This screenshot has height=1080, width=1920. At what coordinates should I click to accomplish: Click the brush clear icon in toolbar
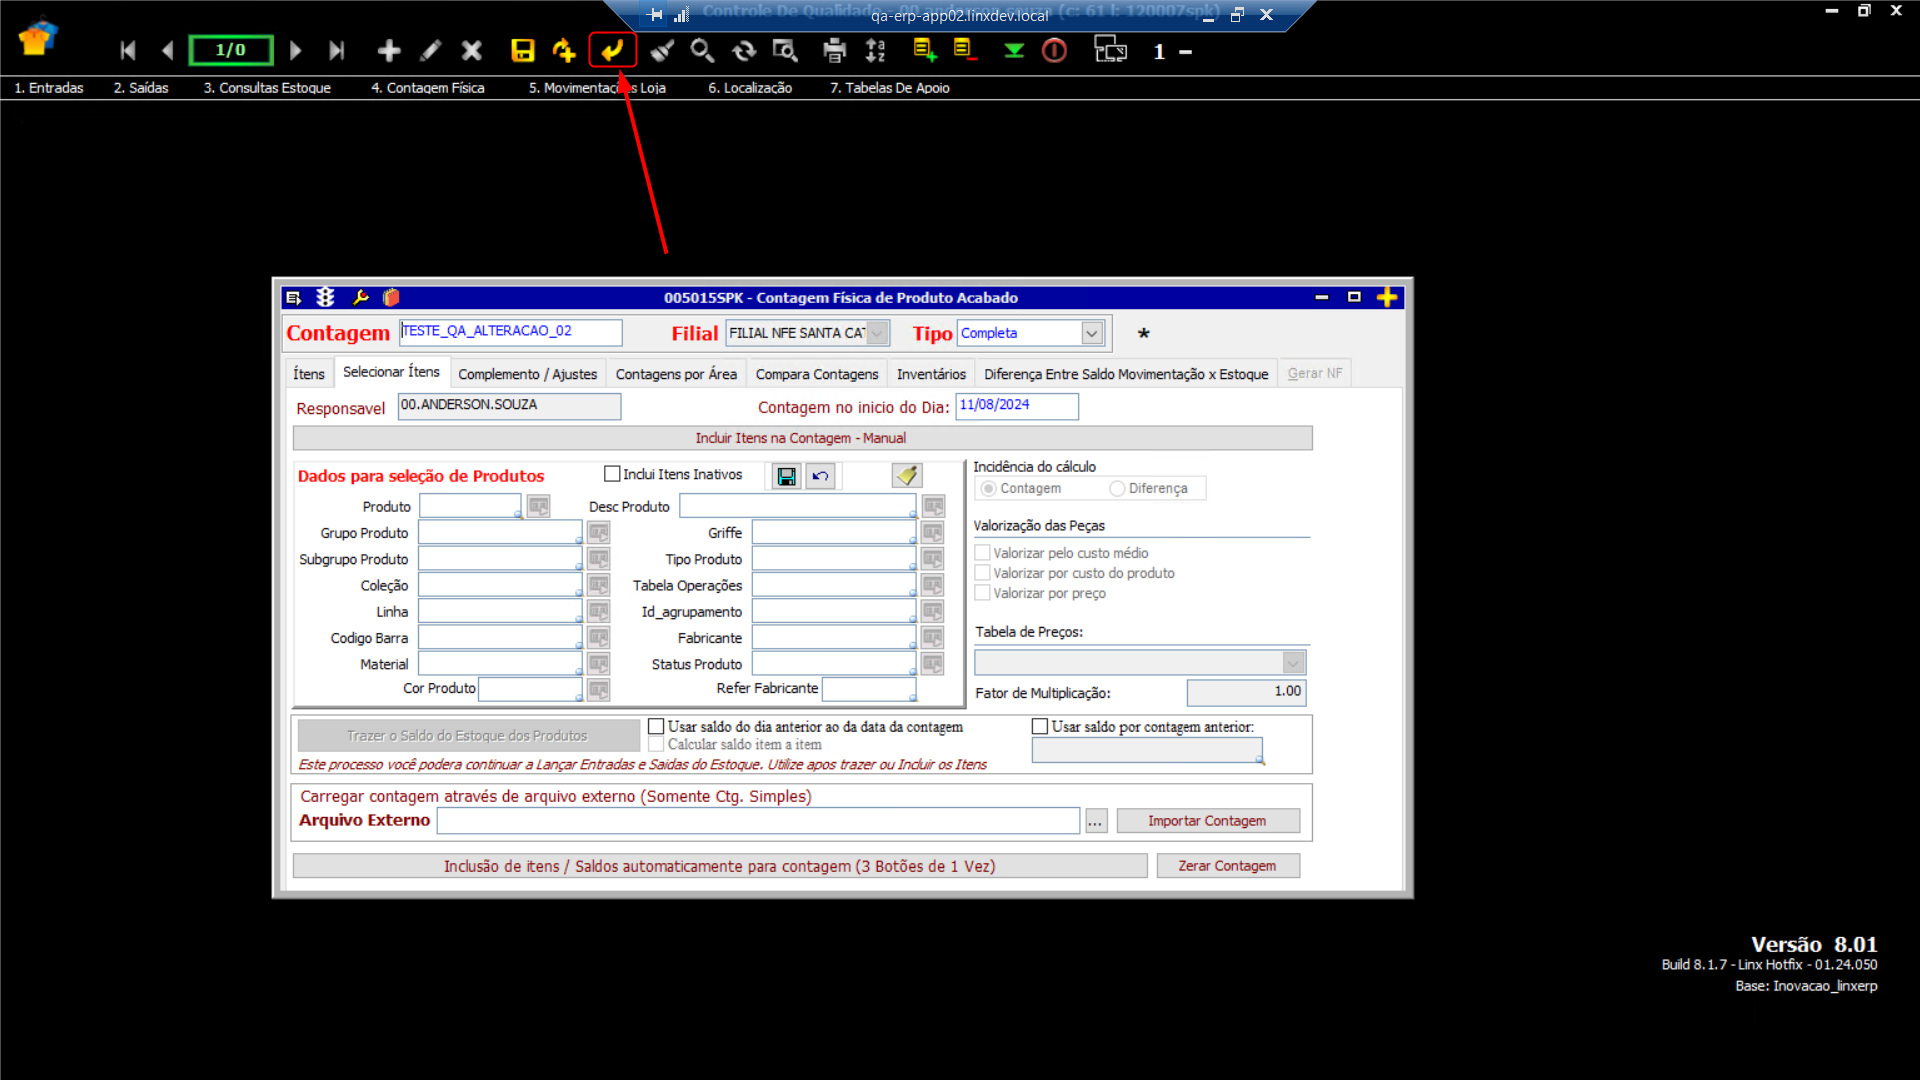click(661, 50)
